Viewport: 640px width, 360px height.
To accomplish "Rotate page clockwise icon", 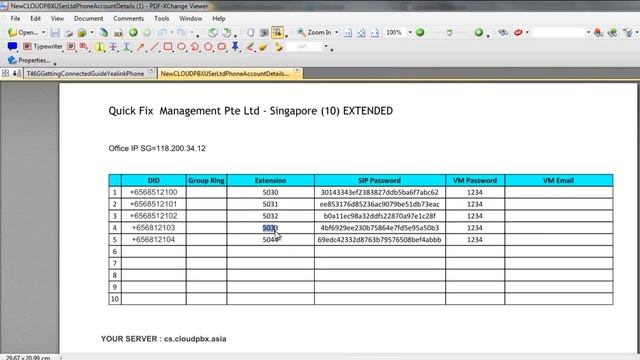I will (x=227, y=32).
